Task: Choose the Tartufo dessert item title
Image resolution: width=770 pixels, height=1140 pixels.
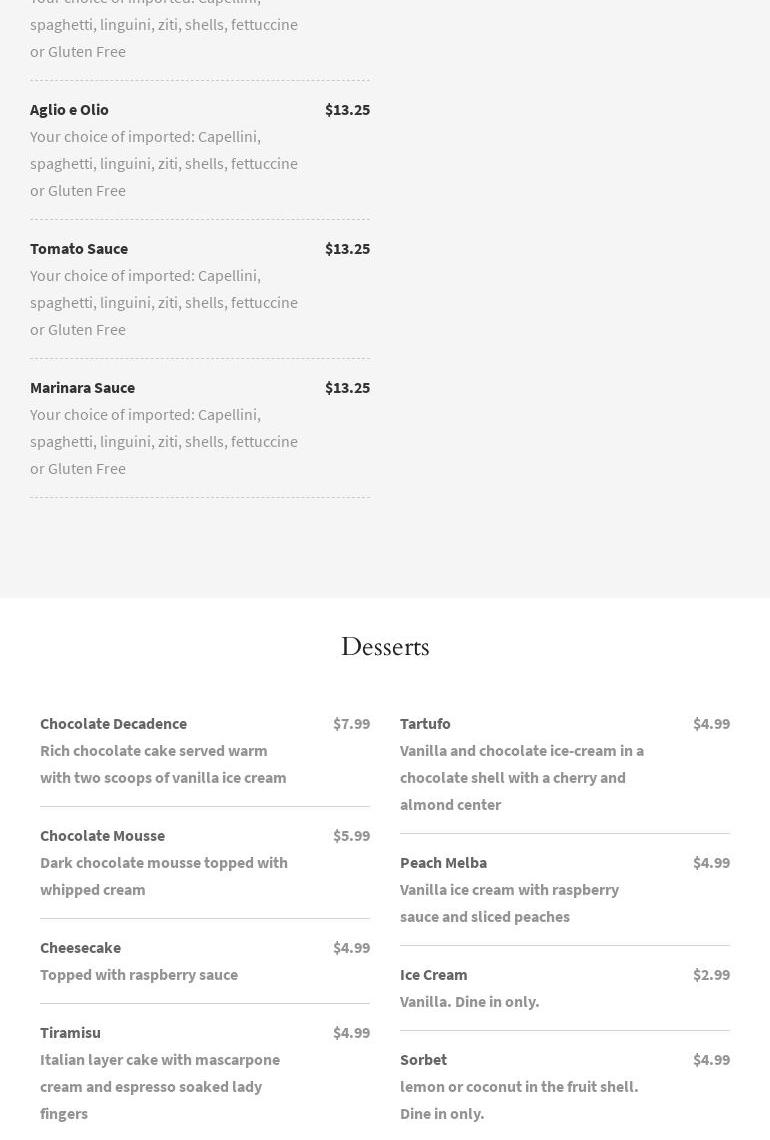Action: (425, 723)
